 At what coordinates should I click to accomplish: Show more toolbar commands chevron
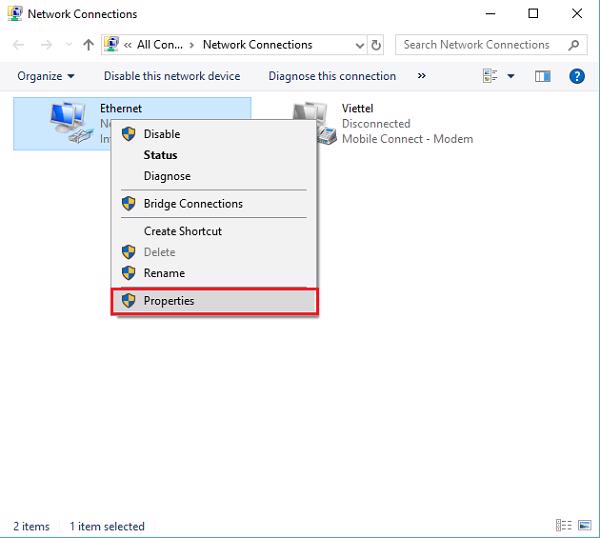pyautogui.click(x=421, y=76)
